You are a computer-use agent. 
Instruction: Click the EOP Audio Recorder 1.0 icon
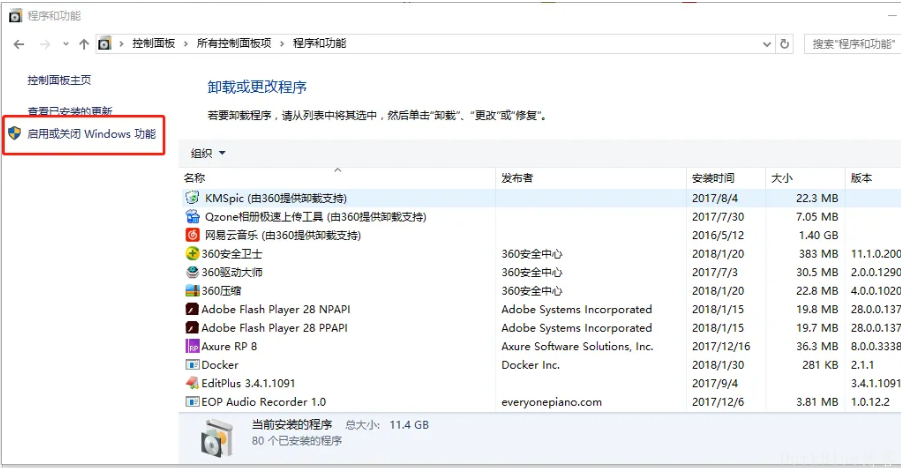192,401
